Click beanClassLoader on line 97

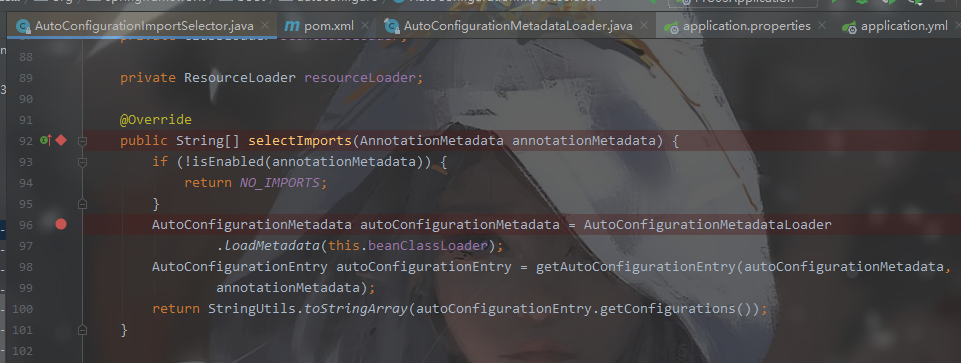(x=427, y=246)
